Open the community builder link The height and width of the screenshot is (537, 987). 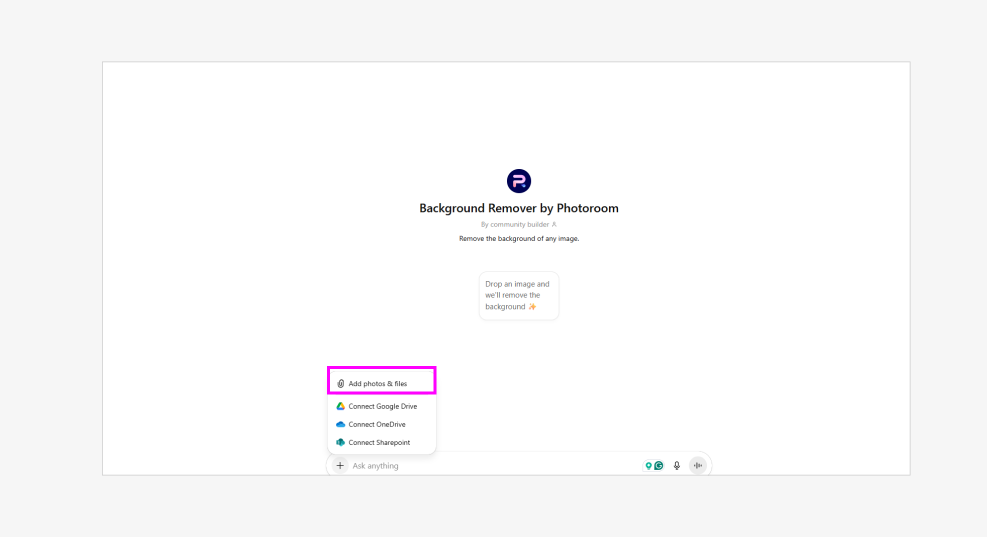[x=519, y=225]
